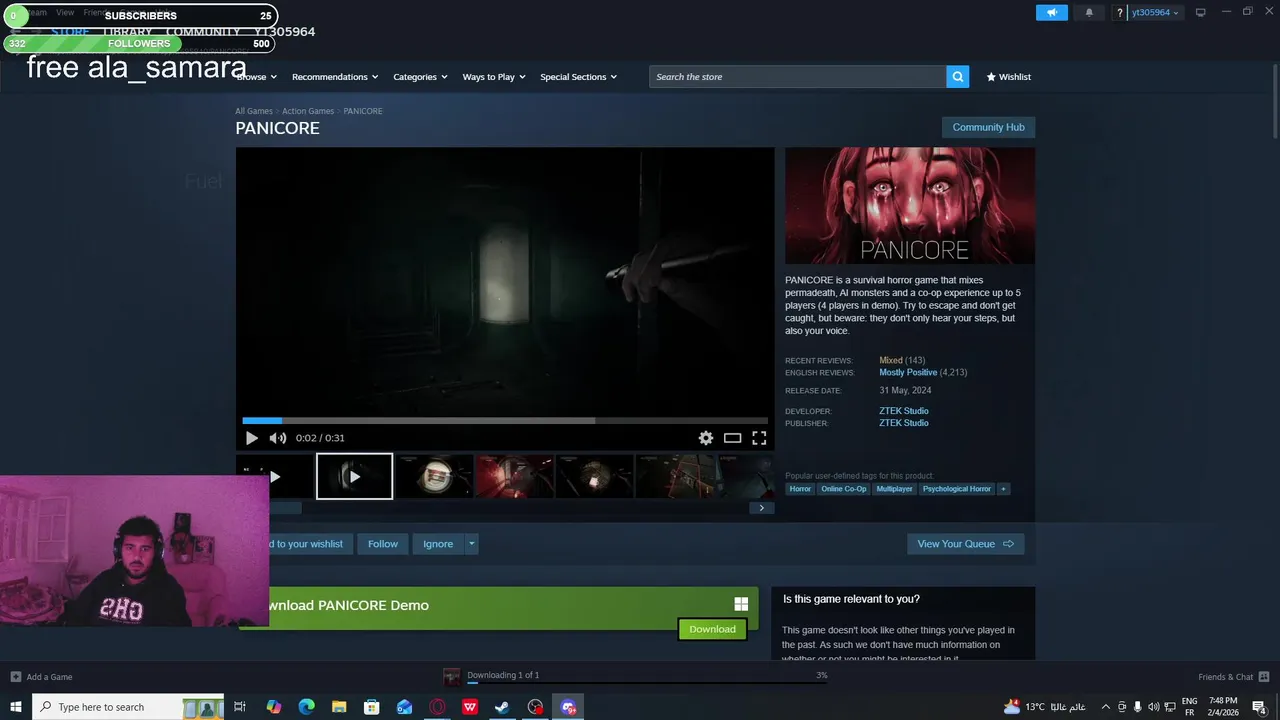Open the Multiplayer tag
Viewport: 1280px width, 720px height.
894,489
